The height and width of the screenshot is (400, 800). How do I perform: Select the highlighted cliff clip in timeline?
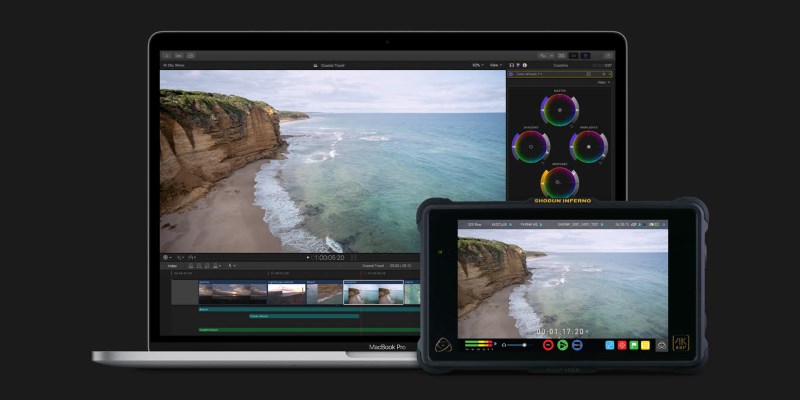click(373, 292)
